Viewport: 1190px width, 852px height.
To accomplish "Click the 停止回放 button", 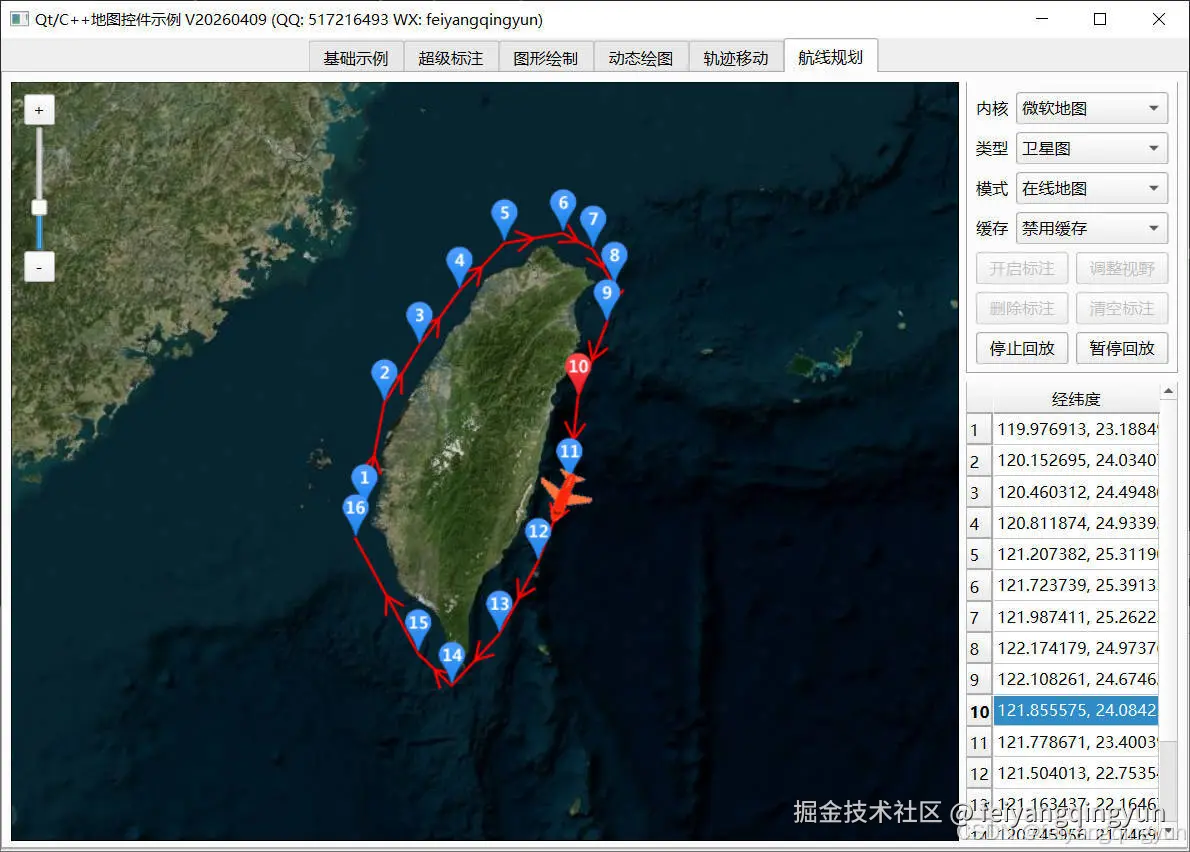I will click(1022, 348).
